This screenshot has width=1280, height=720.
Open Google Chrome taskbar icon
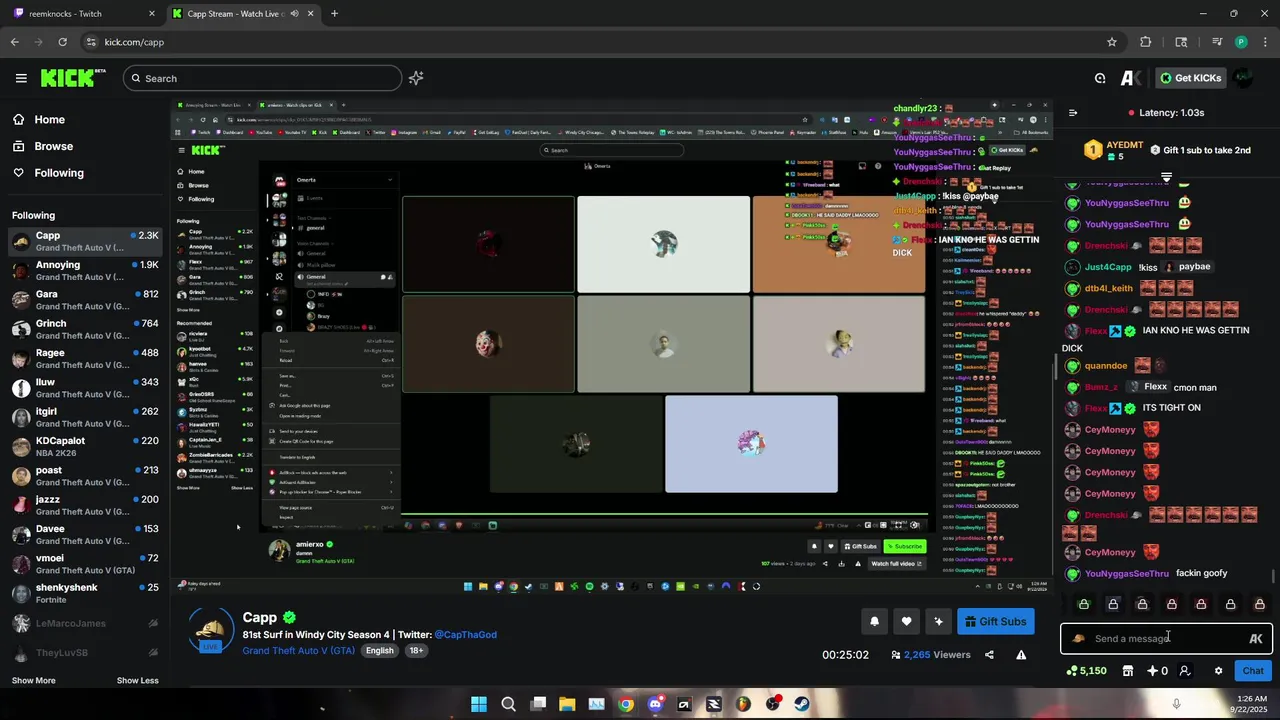click(x=626, y=704)
